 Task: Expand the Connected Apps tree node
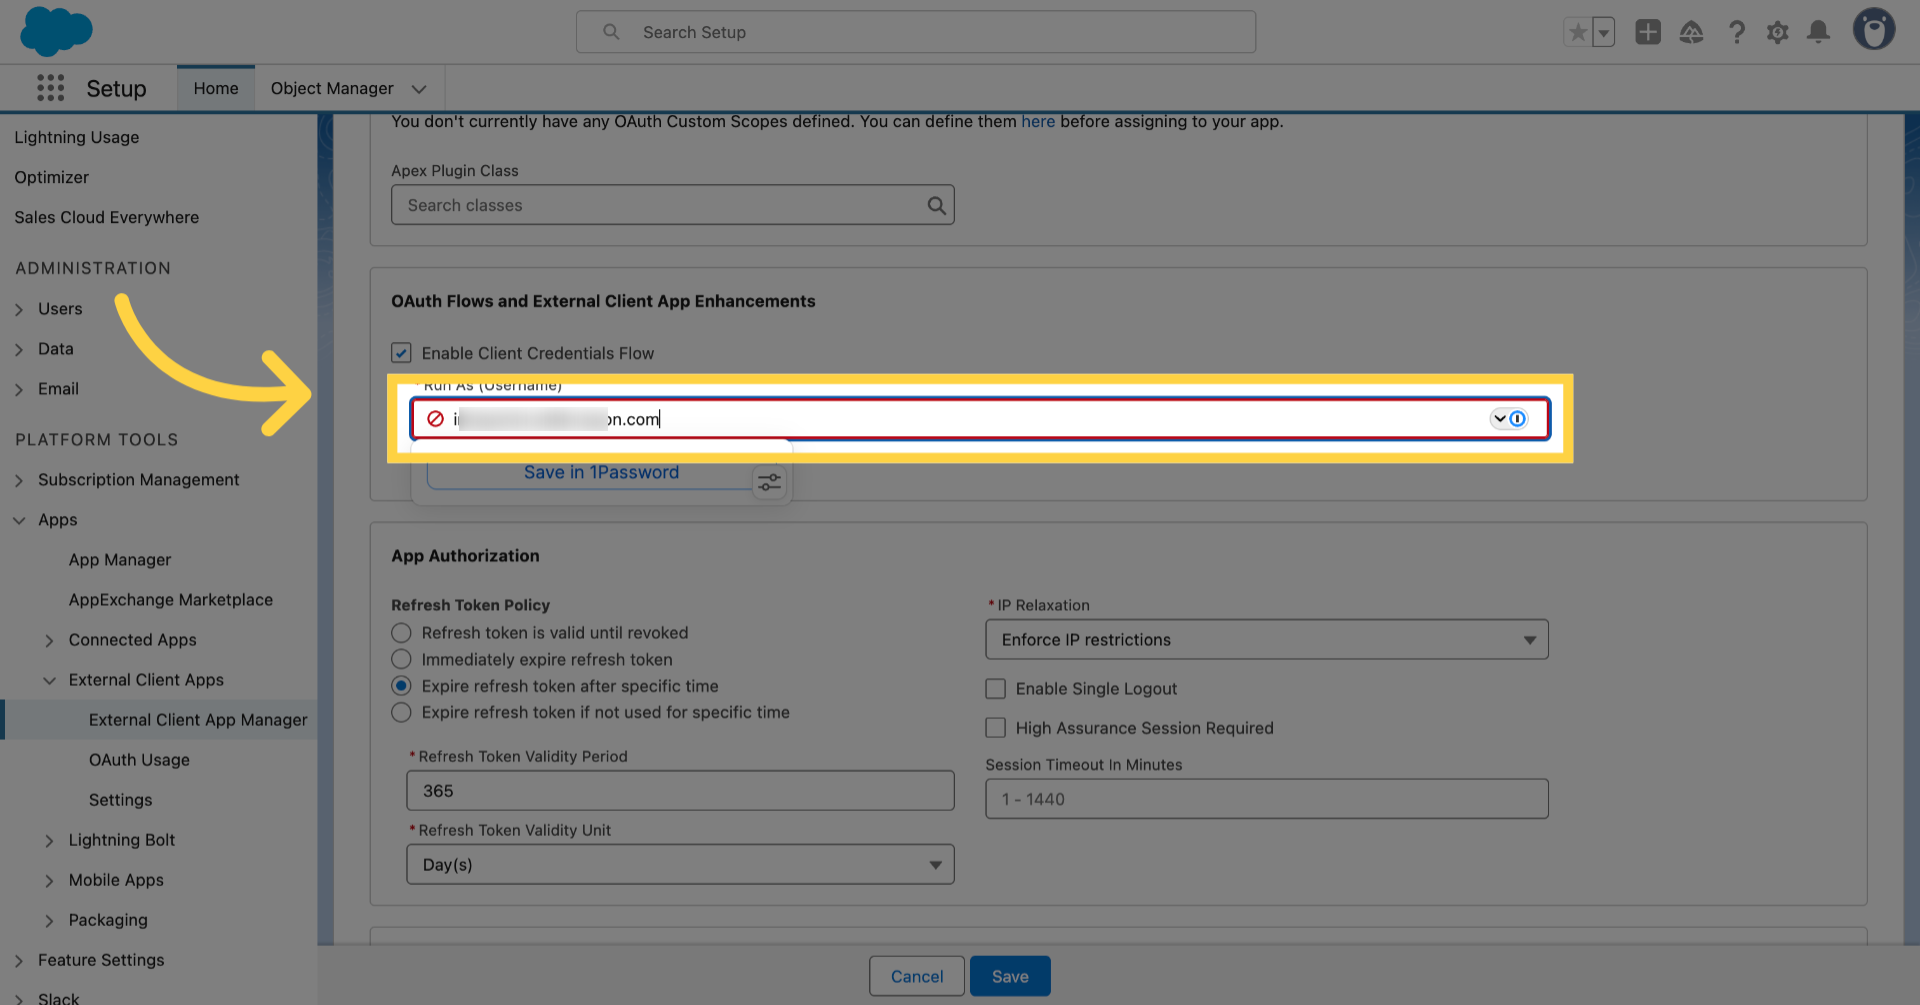click(x=49, y=641)
